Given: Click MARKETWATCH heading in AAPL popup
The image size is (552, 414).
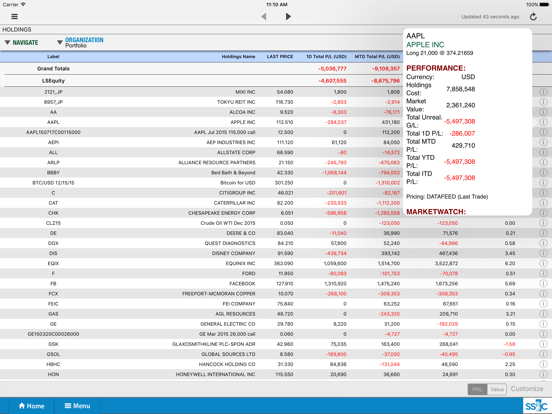Looking at the screenshot, I should click(436, 212).
